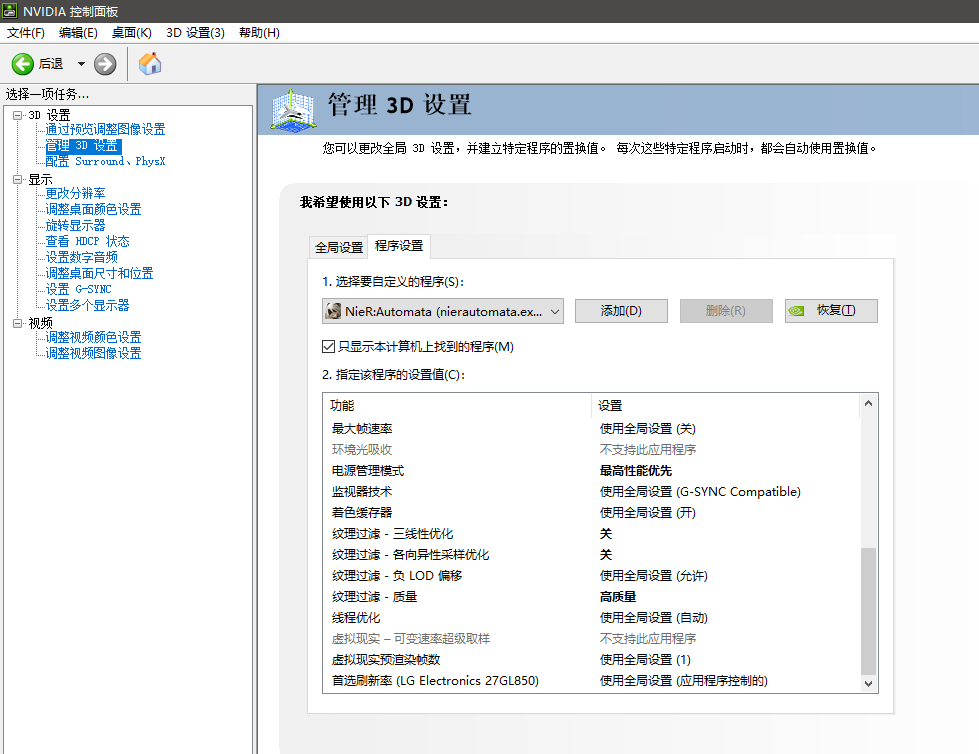The width and height of the screenshot is (979, 754).
Task: Click the grey Forward arrow icon
Action: 105,64
